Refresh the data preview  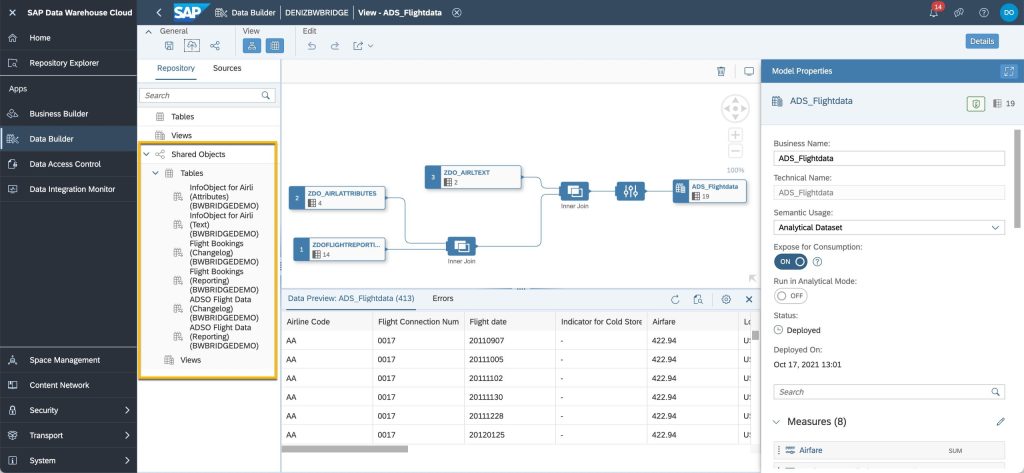[675, 299]
